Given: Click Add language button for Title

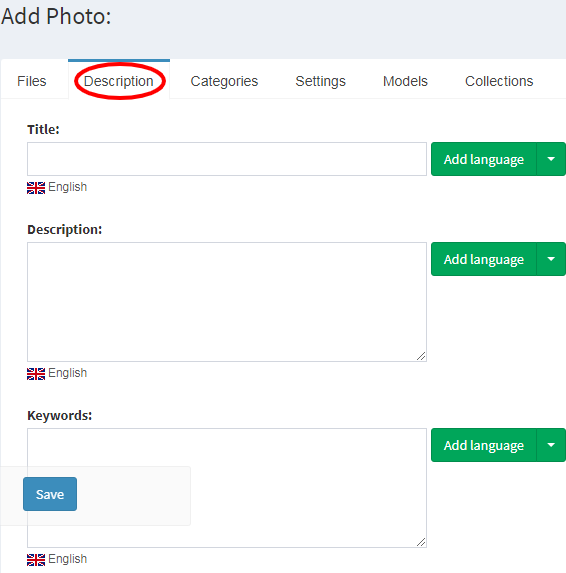Looking at the screenshot, I should point(483,159).
